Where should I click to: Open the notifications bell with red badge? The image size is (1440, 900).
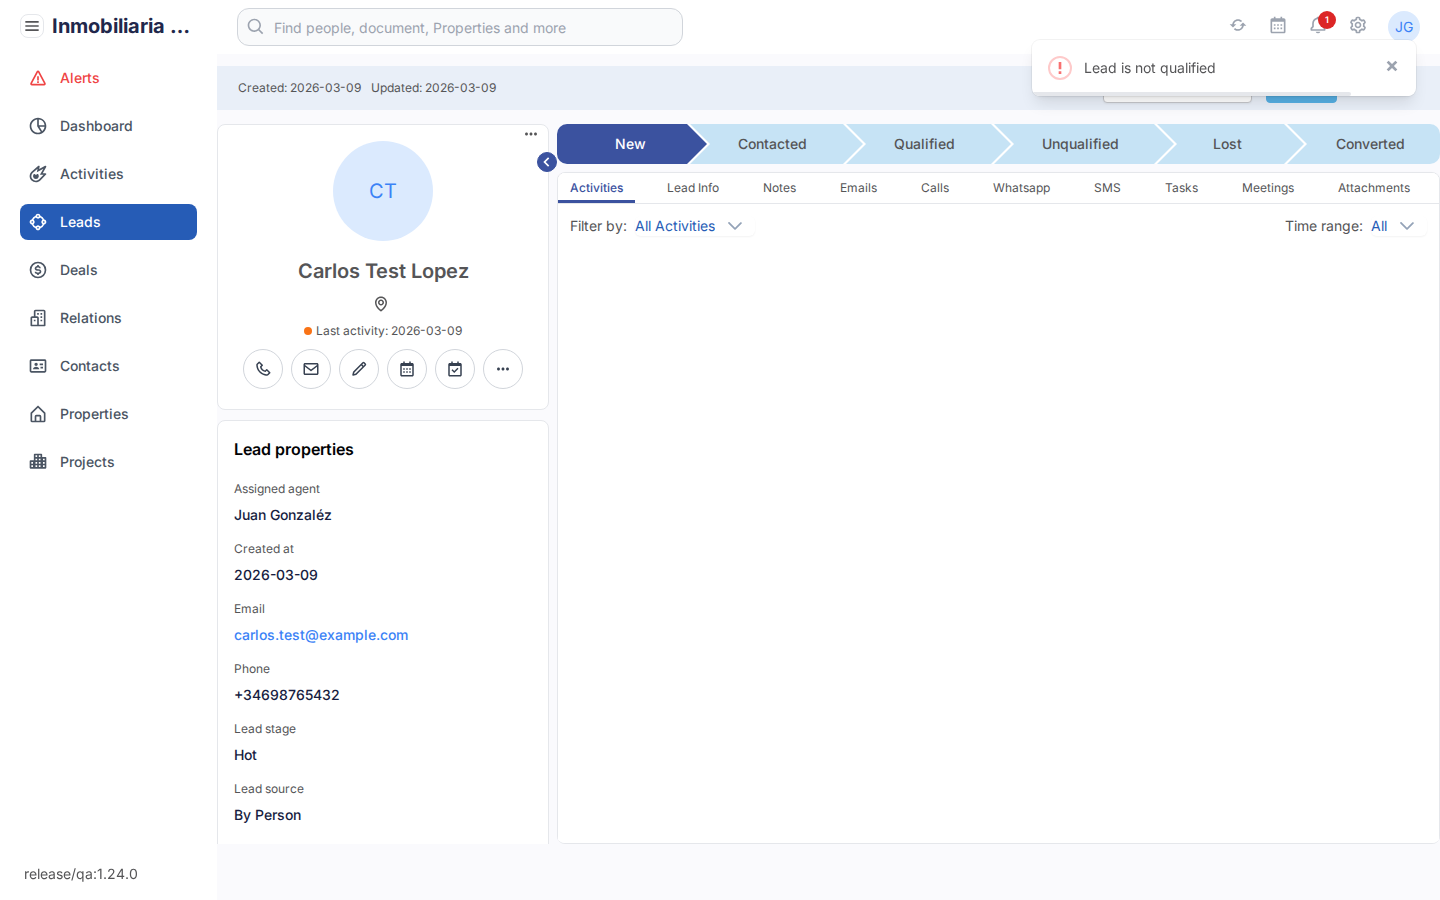[1318, 27]
